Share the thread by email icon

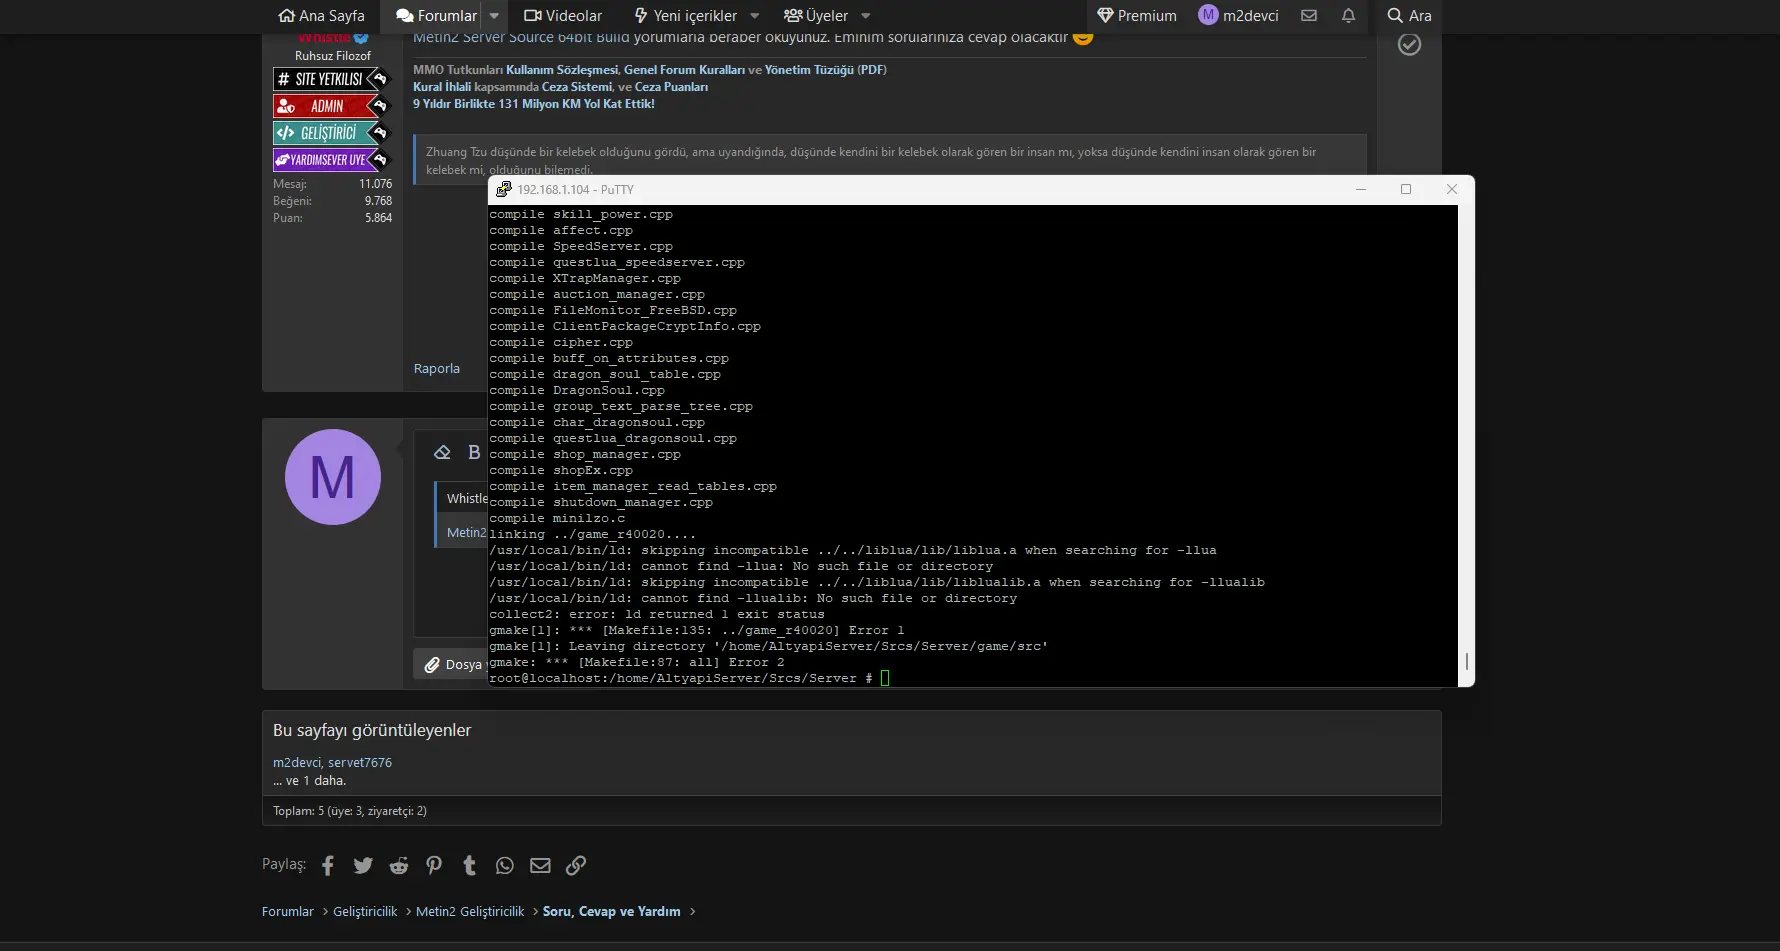[x=540, y=866]
